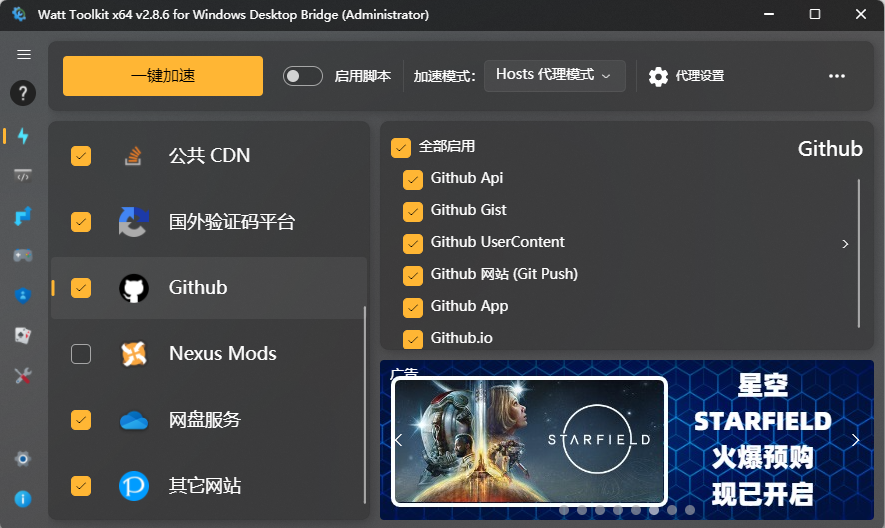Viewport: 885px width, 528px height.
Task: Click the Starfield advertisement banner
Action: 627,440
